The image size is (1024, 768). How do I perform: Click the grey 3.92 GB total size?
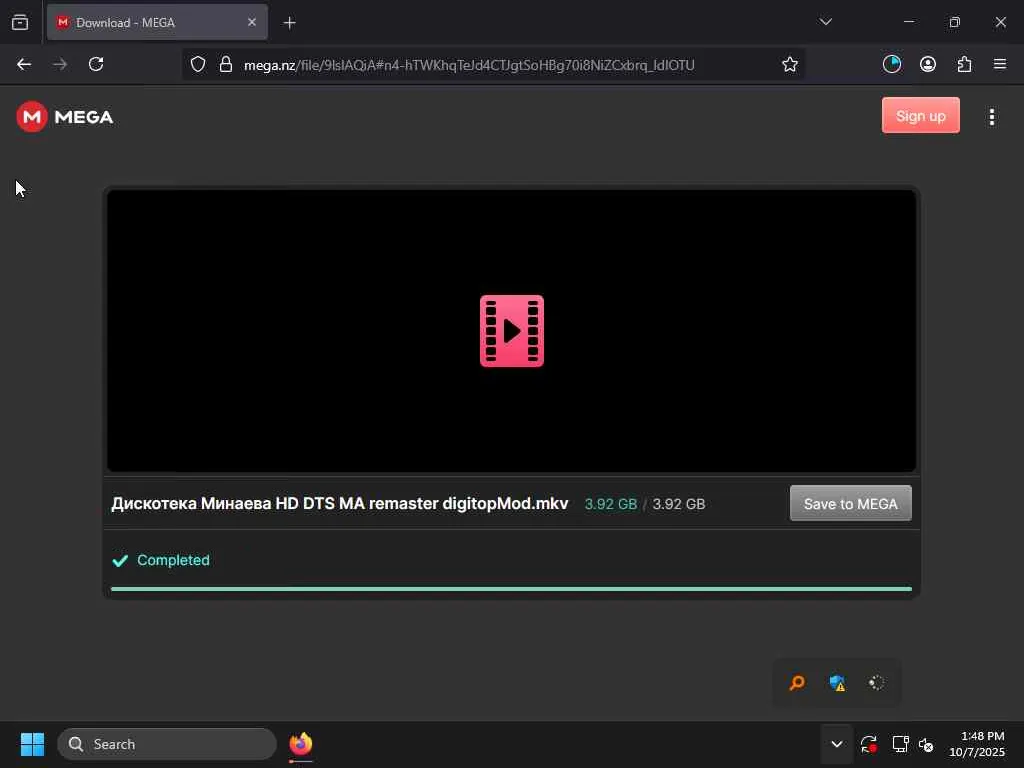pyautogui.click(x=679, y=504)
